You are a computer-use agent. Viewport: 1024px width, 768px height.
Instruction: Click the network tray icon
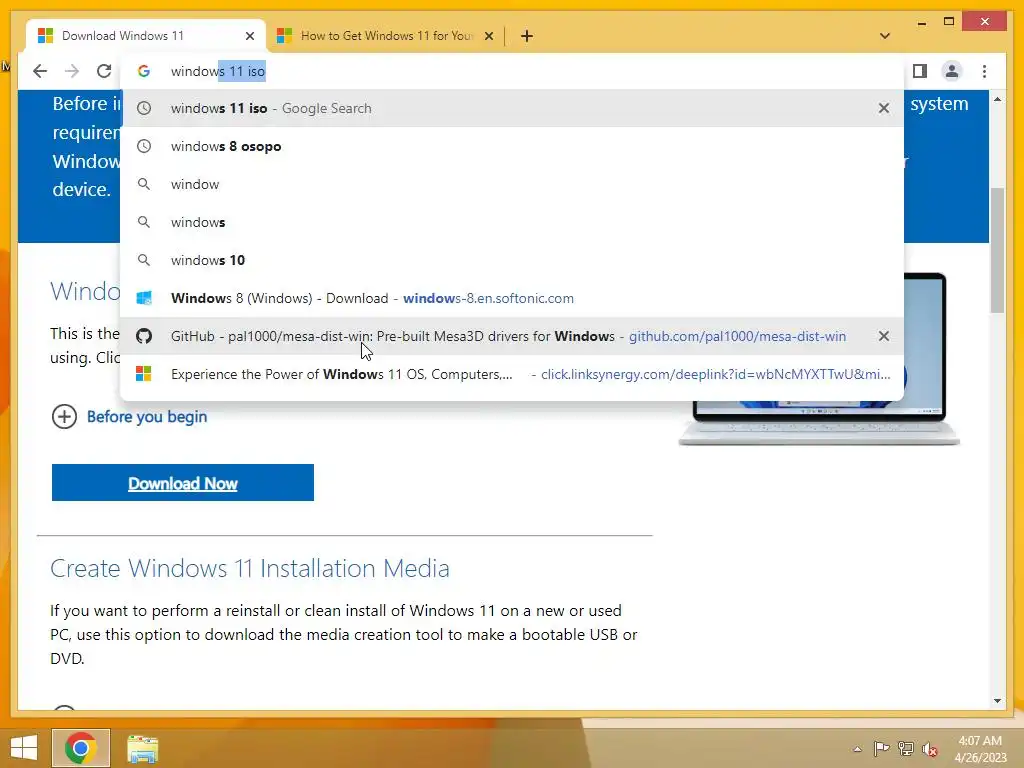pos(905,748)
